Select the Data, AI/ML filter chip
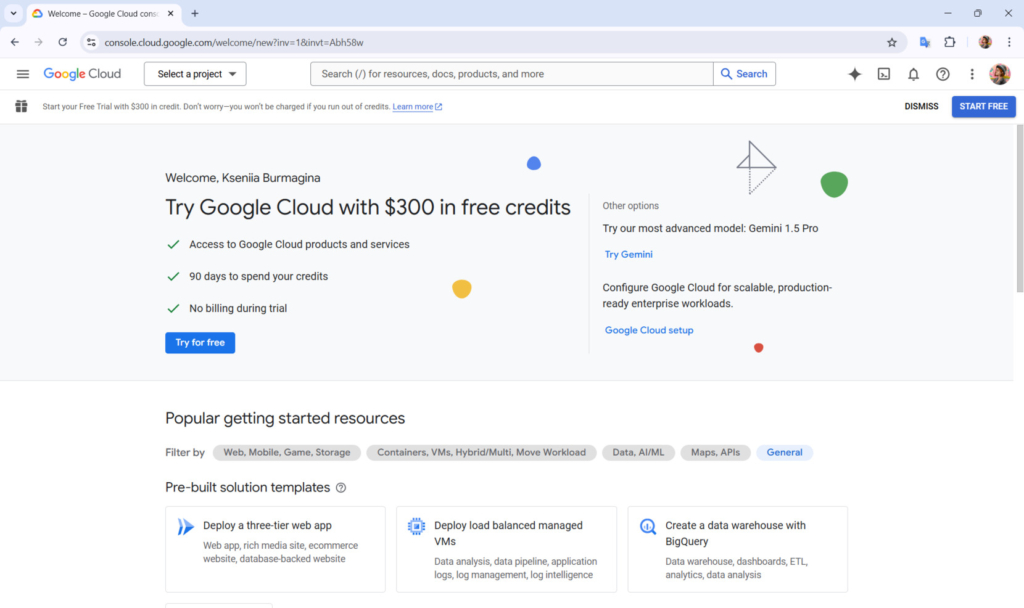The image size is (1024, 608). [638, 452]
